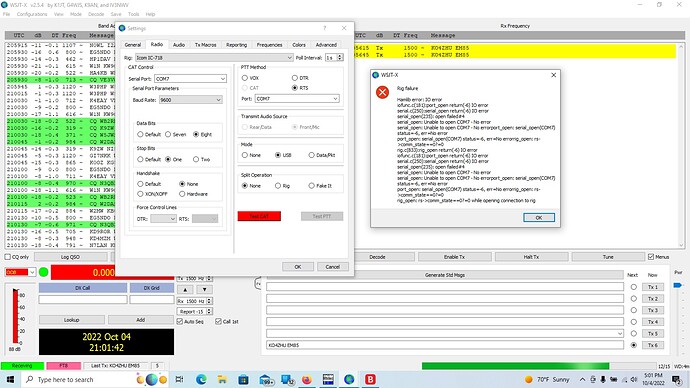Click the Windows Start button
The width and height of the screenshot is (690, 388).
(x=10, y=379)
